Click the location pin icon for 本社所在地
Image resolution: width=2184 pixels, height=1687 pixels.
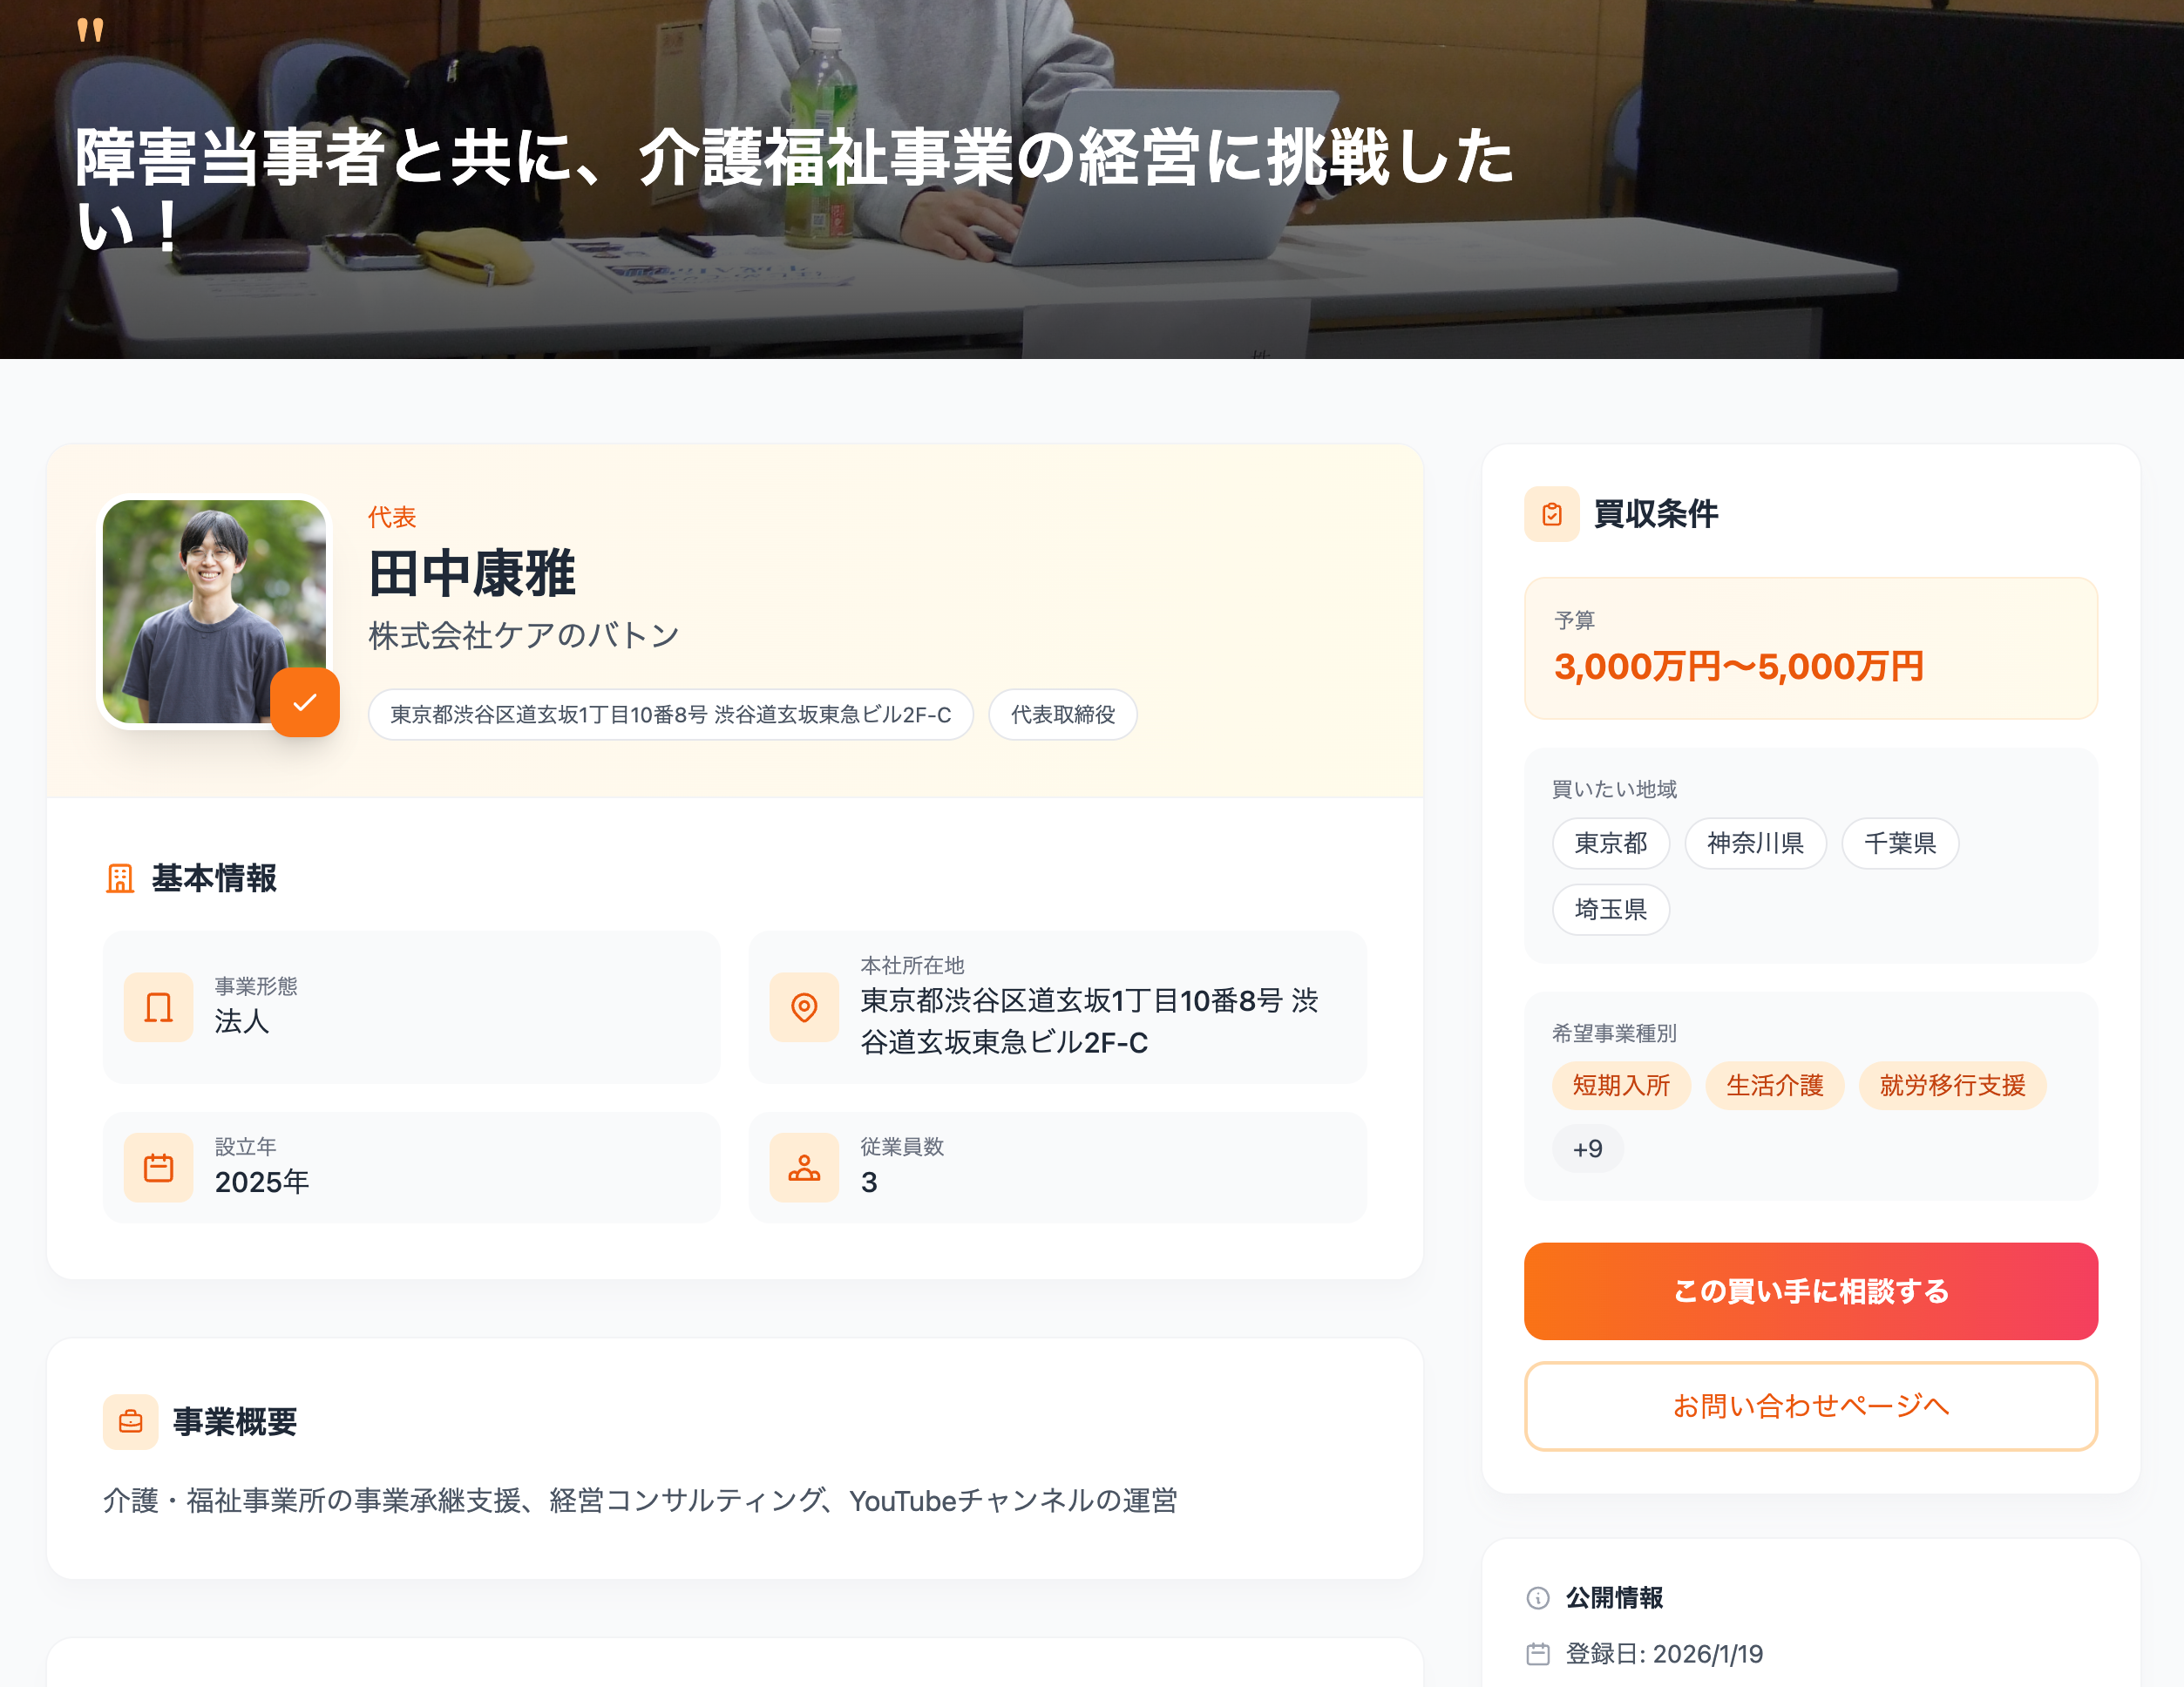[803, 1006]
